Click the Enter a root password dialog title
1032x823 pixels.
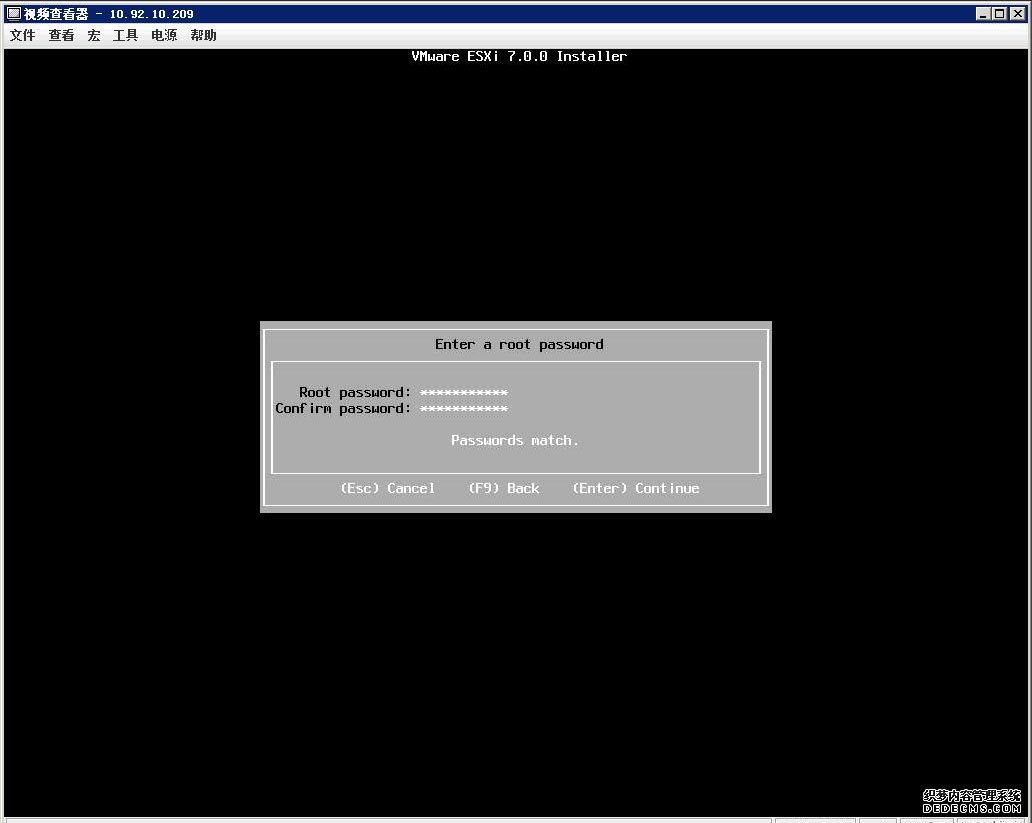518,344
